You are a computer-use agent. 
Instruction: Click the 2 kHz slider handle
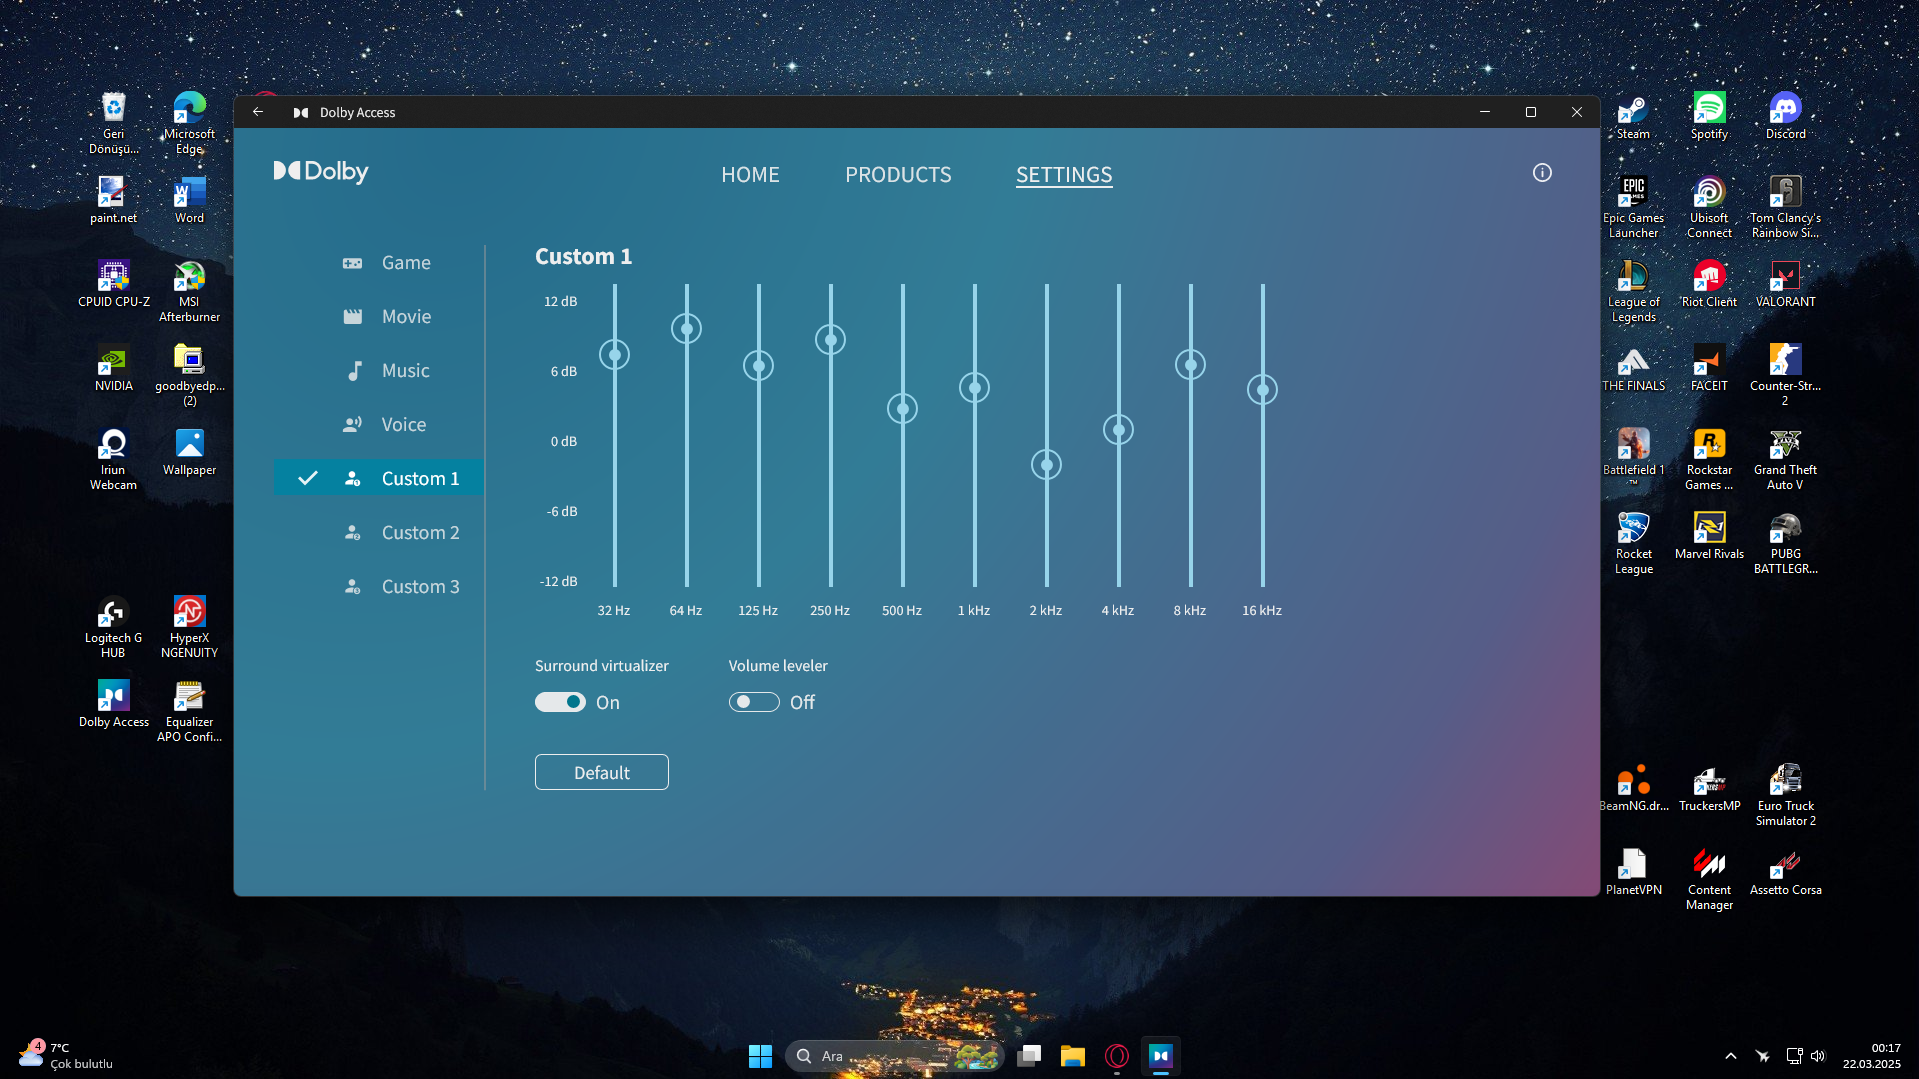pos(1046,465)
